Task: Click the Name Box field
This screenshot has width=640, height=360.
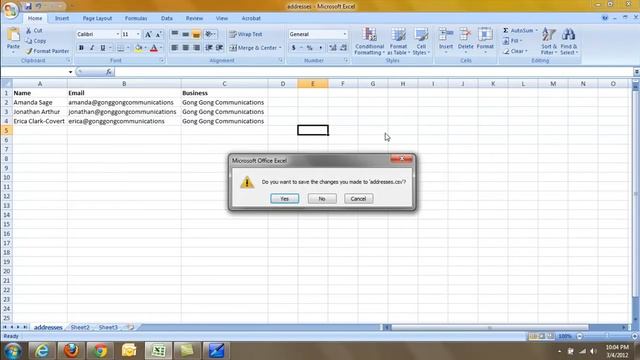Action: point(34,72)
